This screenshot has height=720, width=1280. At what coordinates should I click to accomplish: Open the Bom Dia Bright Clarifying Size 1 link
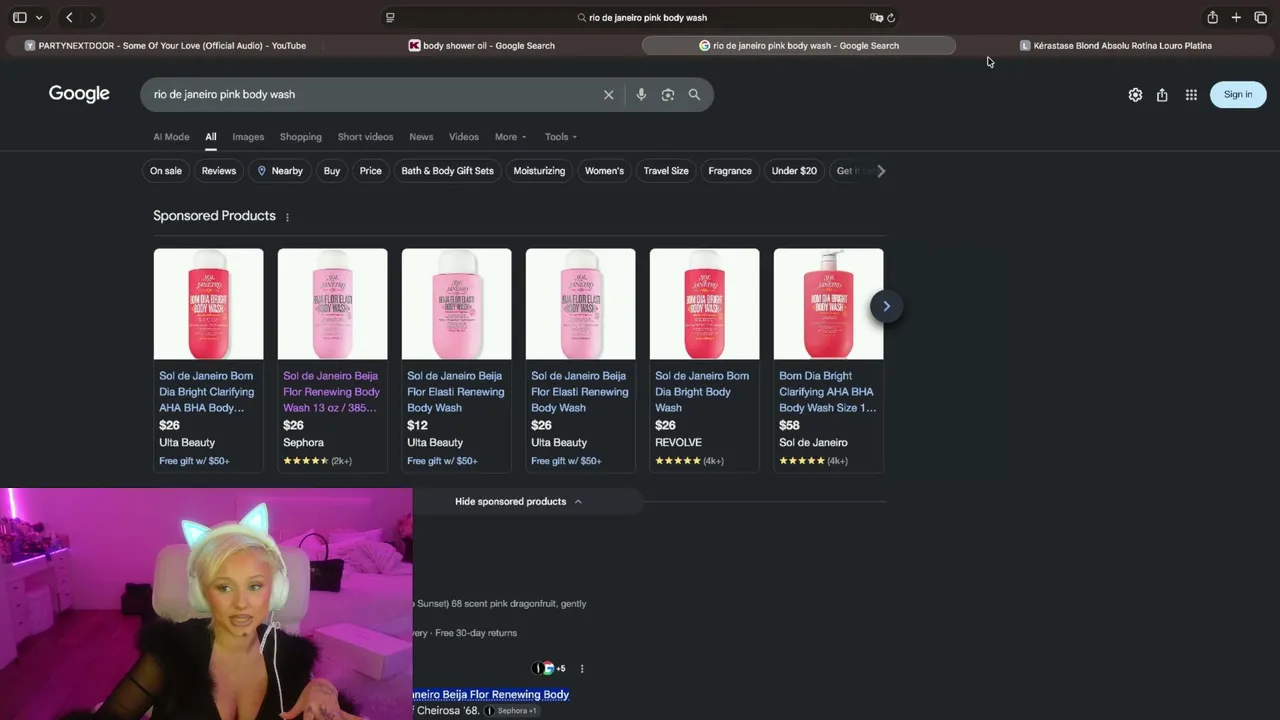click(x=828, y=392)
